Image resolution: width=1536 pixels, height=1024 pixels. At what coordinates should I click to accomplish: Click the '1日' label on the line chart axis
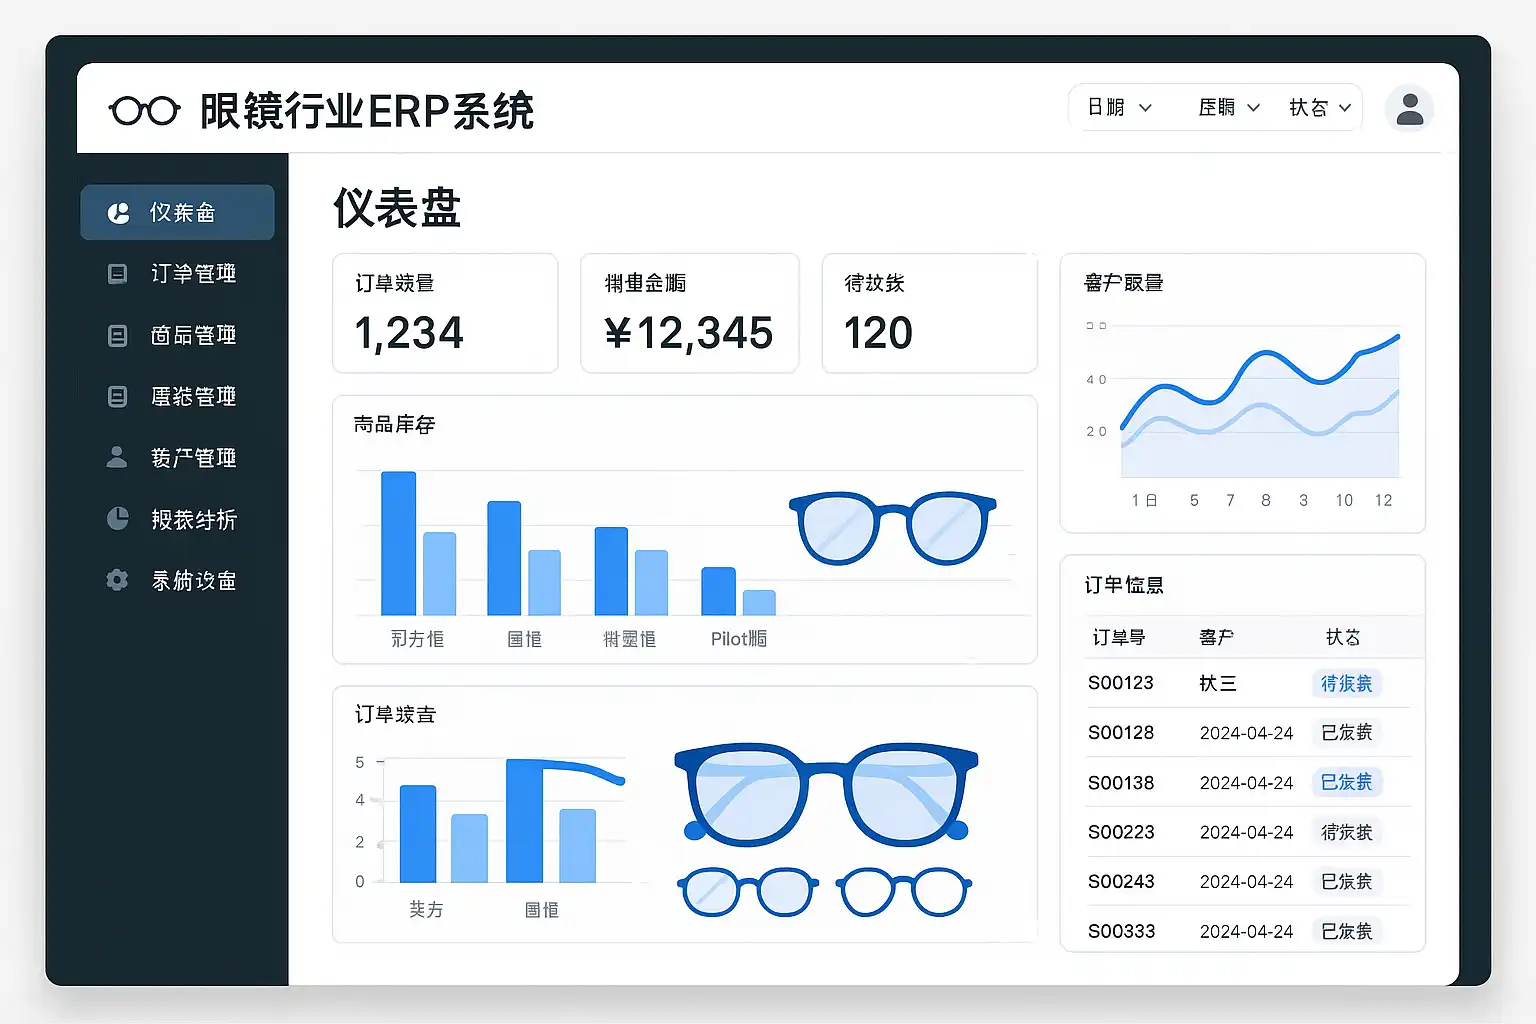click(x=1145, y=500)
